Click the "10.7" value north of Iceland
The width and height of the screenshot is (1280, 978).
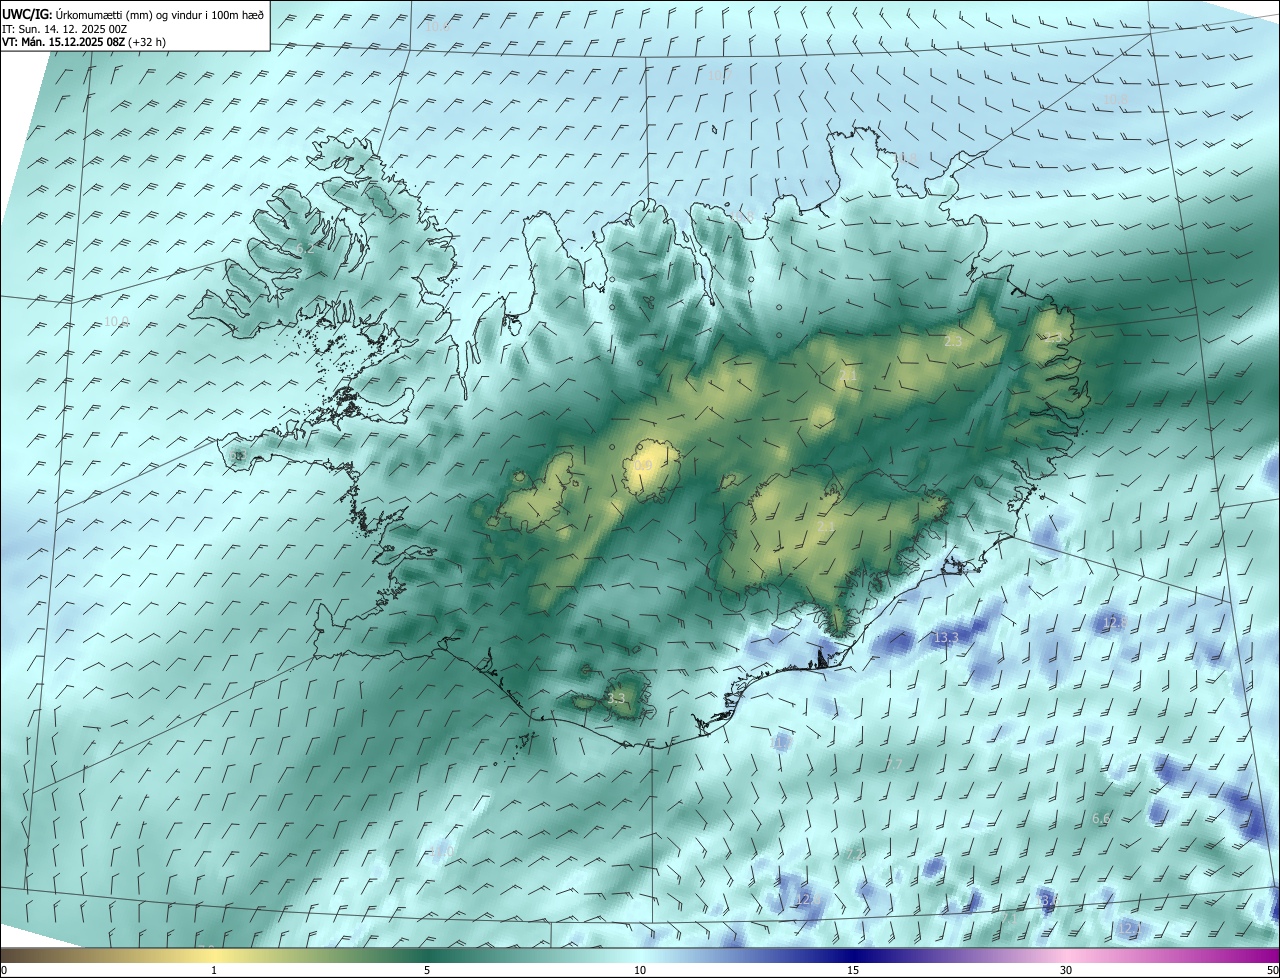point(719,76)
